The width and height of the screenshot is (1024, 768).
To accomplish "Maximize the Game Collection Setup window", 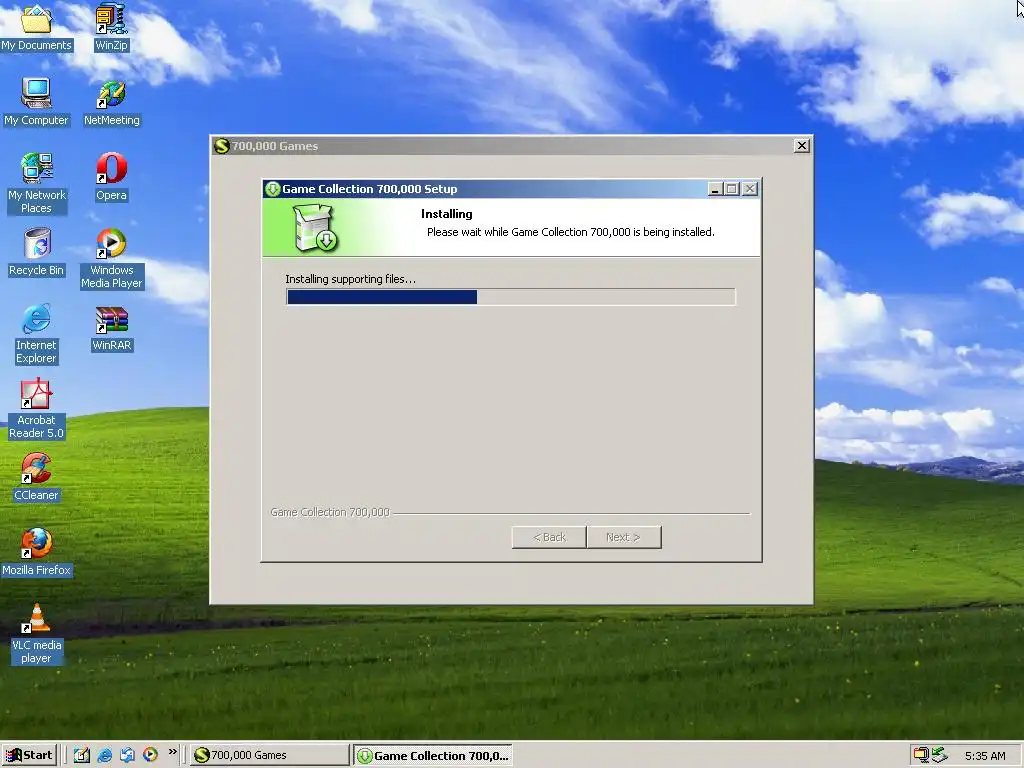I will [x=732, y=189].
